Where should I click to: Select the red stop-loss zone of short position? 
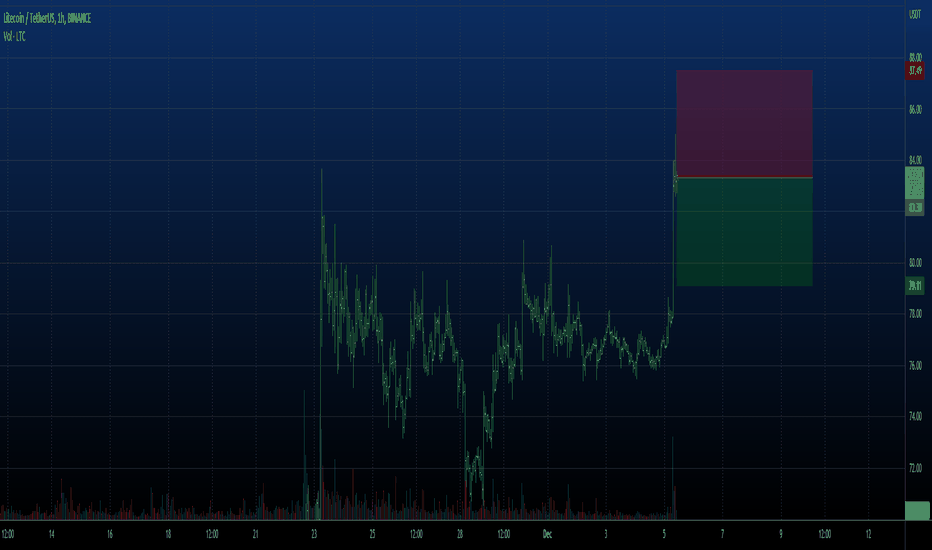pyautogui.click(x=744, y=124)
